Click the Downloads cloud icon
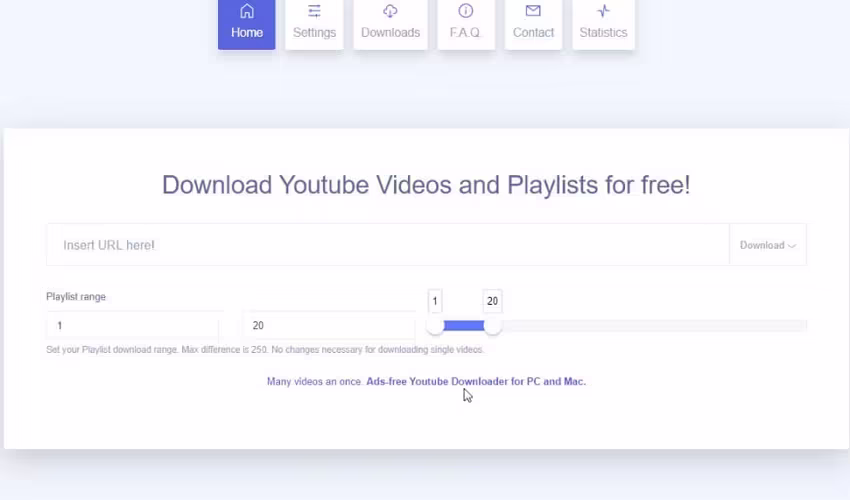This screenshot has width=850, height=500. [390, 11]
